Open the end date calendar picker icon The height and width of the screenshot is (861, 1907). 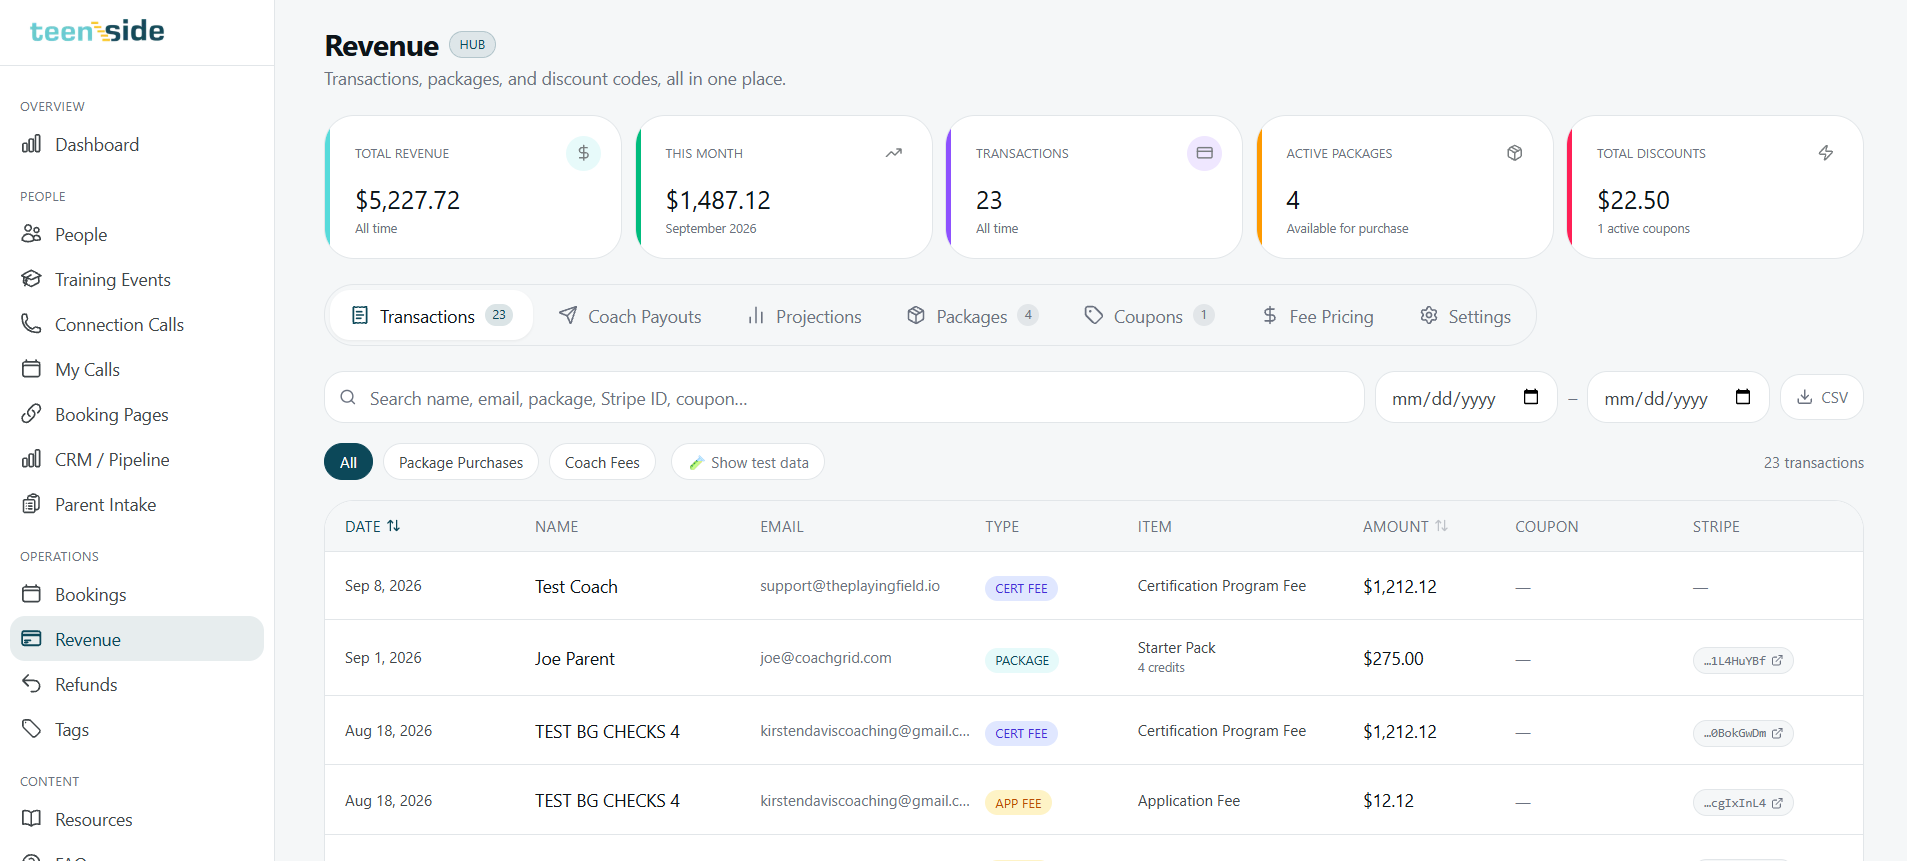[1743, 397]
